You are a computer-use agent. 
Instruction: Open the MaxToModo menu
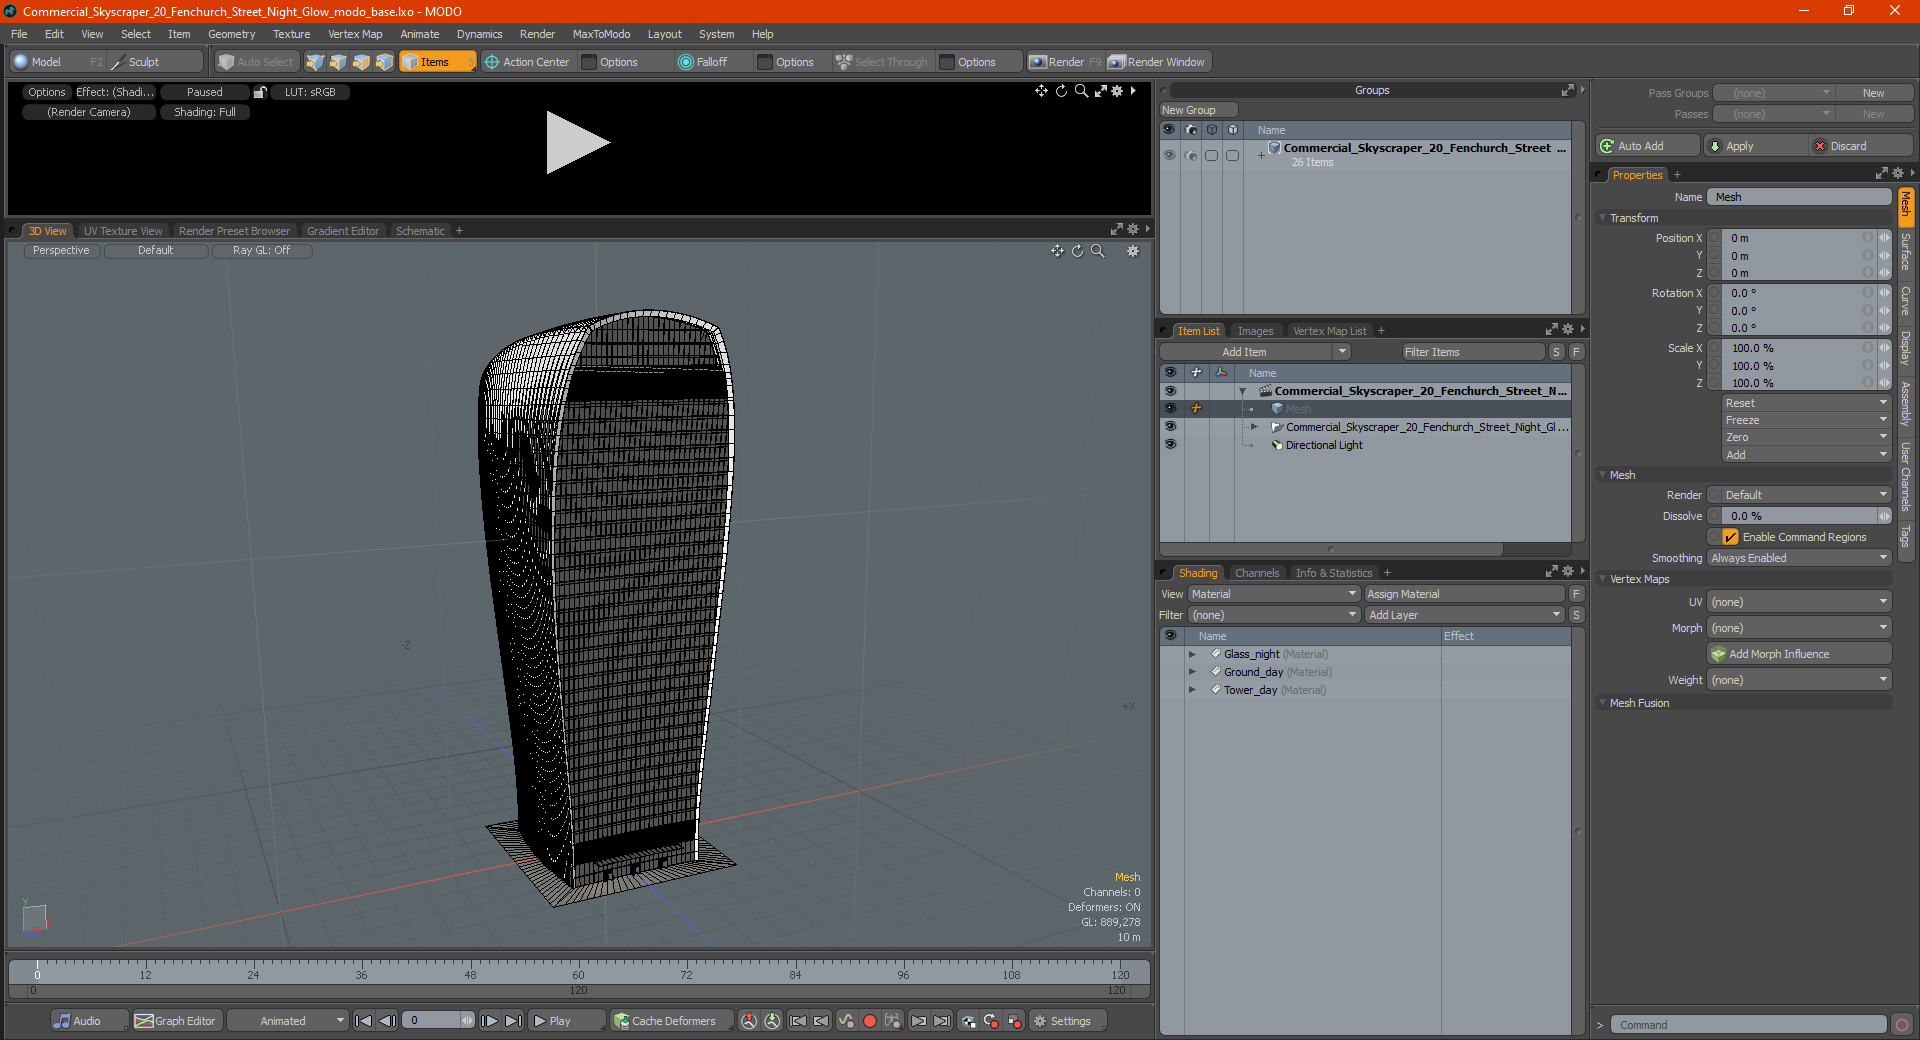601,34
